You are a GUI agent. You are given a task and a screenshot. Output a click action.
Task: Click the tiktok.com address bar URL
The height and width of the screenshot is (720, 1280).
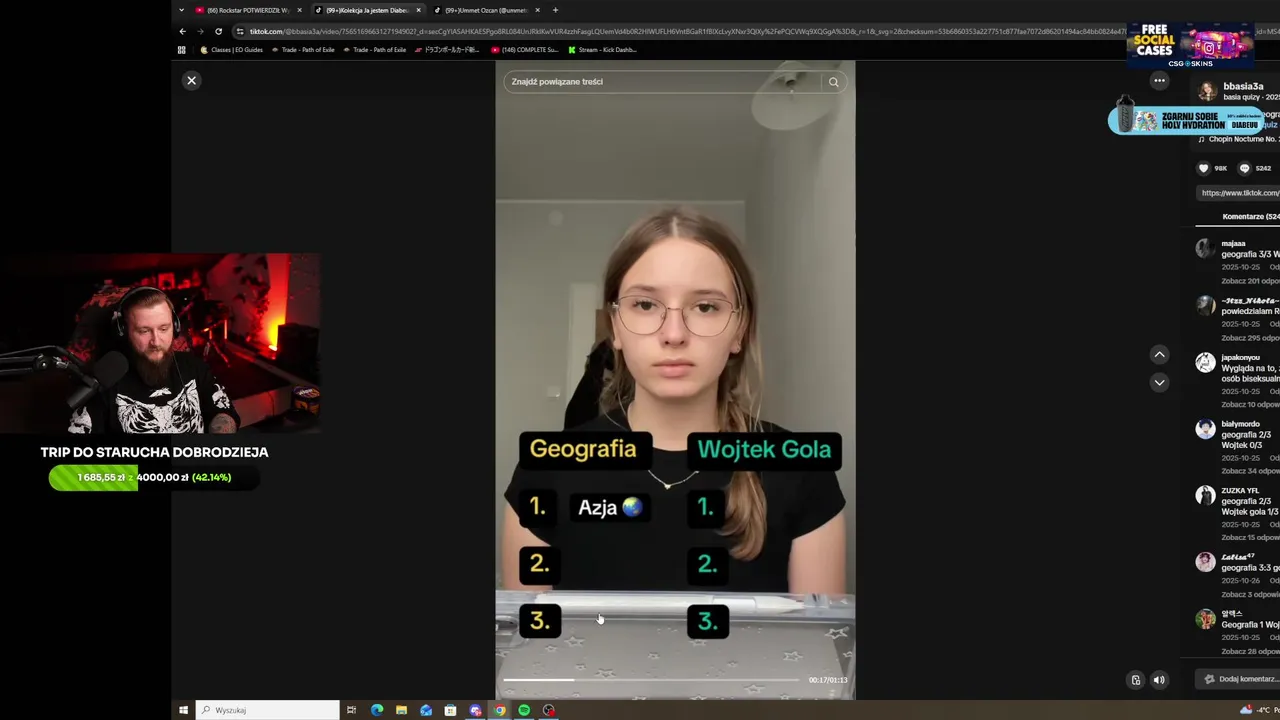click(688, 31)
